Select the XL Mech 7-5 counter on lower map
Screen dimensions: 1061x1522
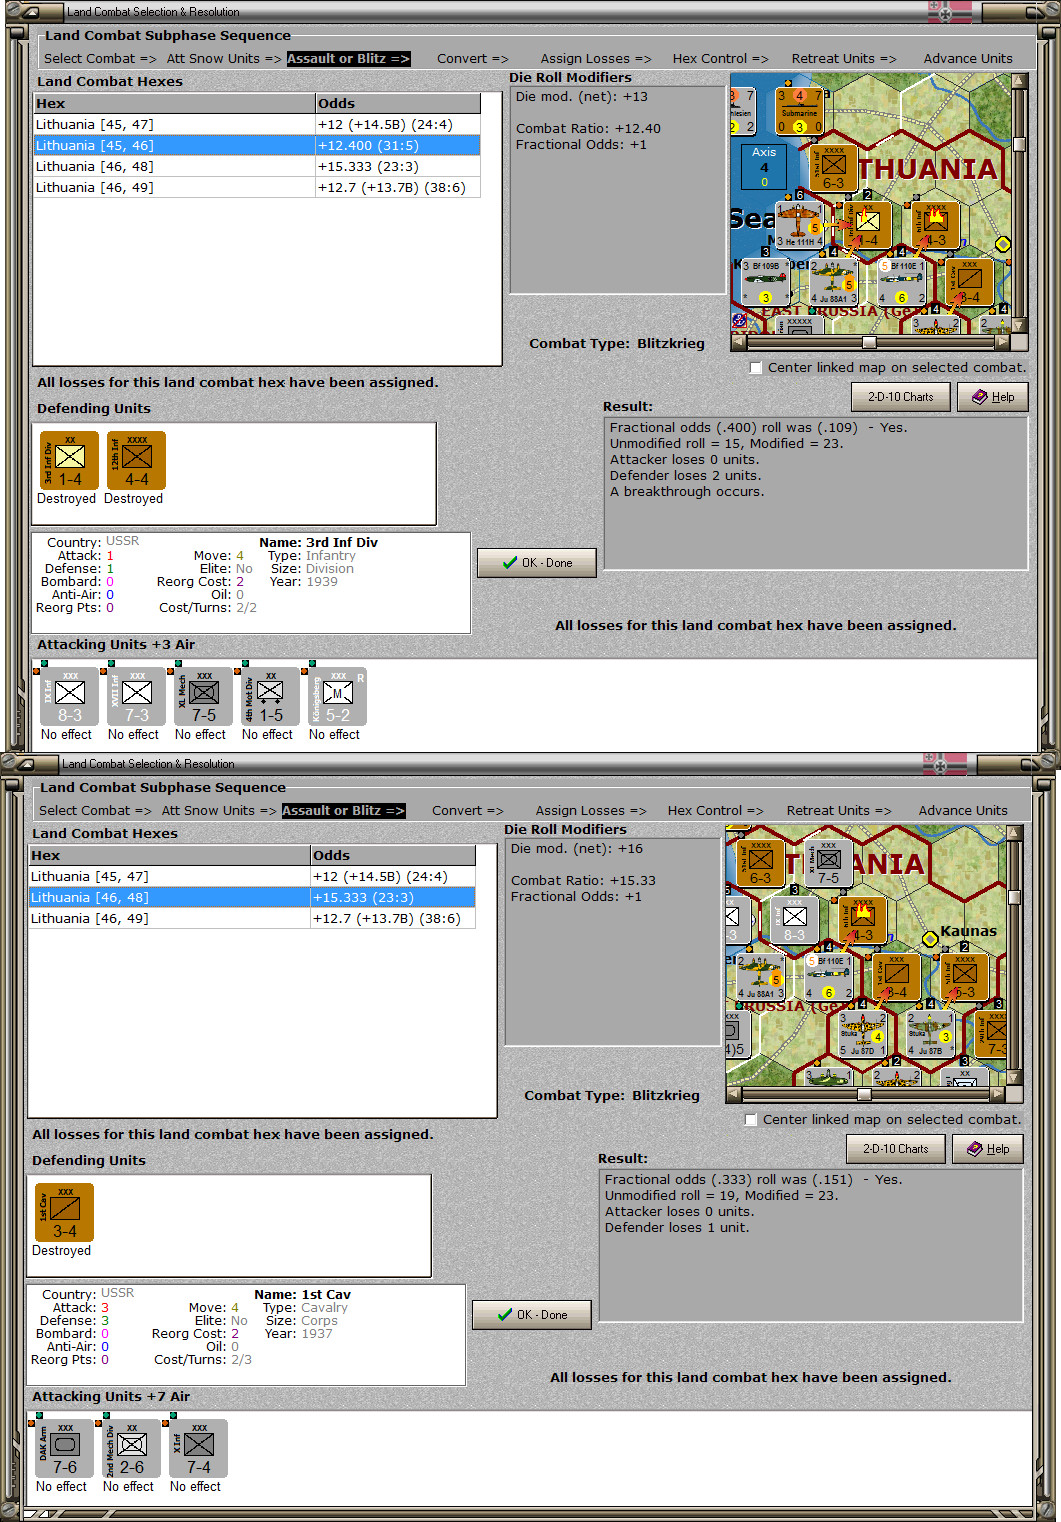[827, 862]
